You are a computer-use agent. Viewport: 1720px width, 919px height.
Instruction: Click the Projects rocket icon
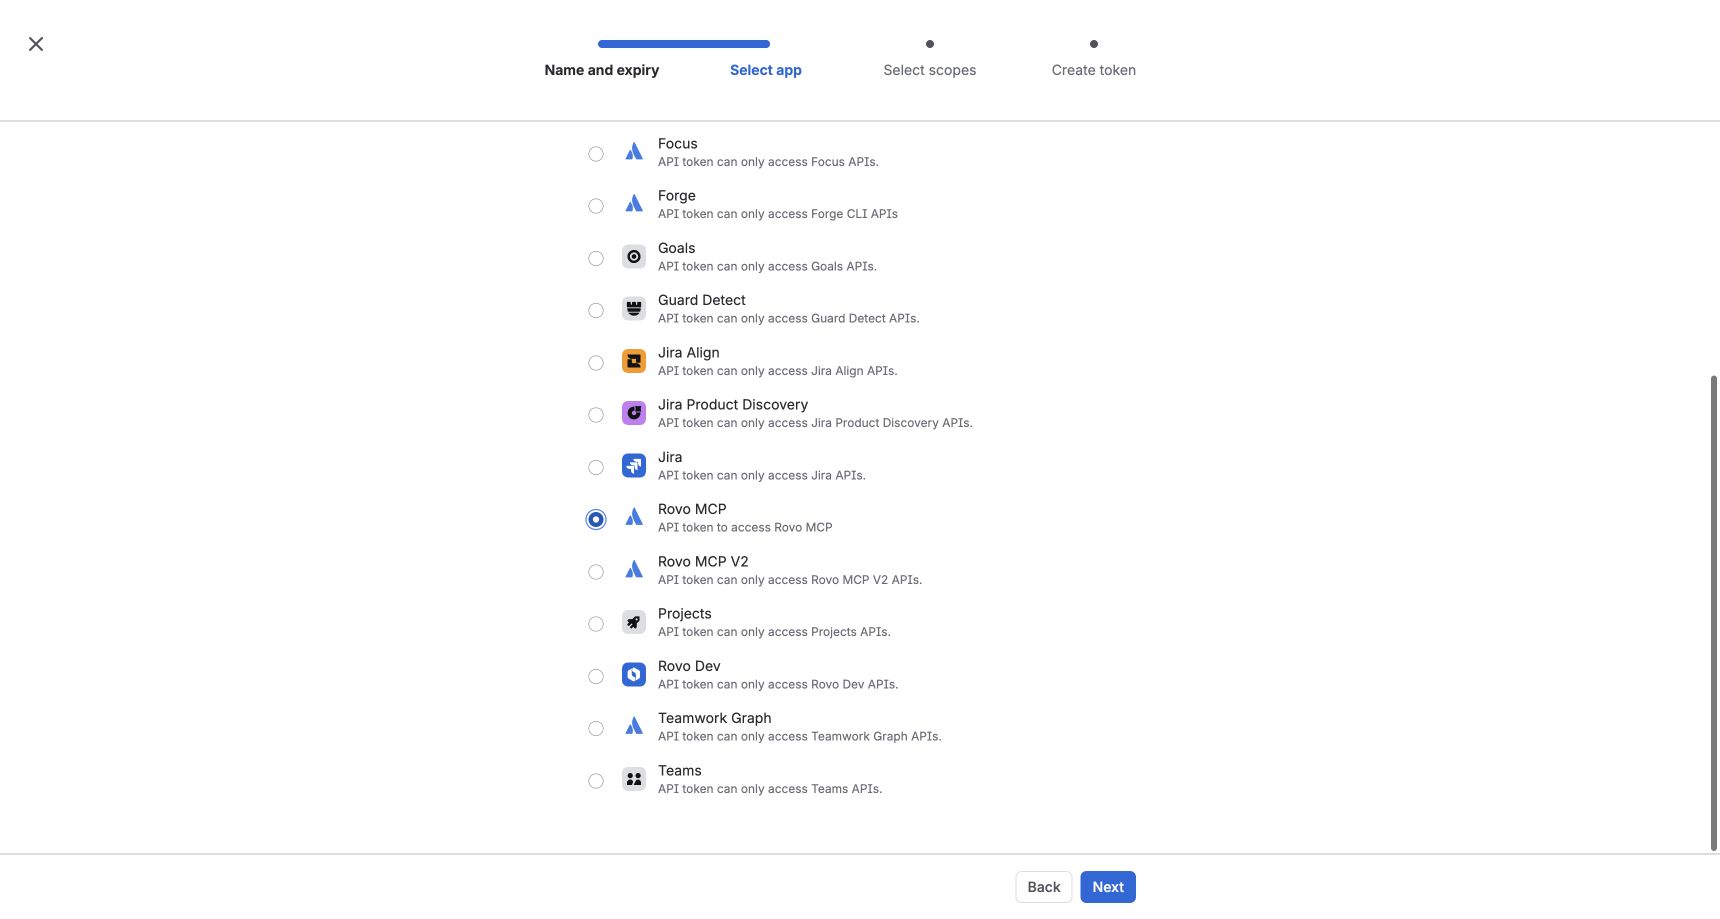pyautogui.click(x=634, y=622)
